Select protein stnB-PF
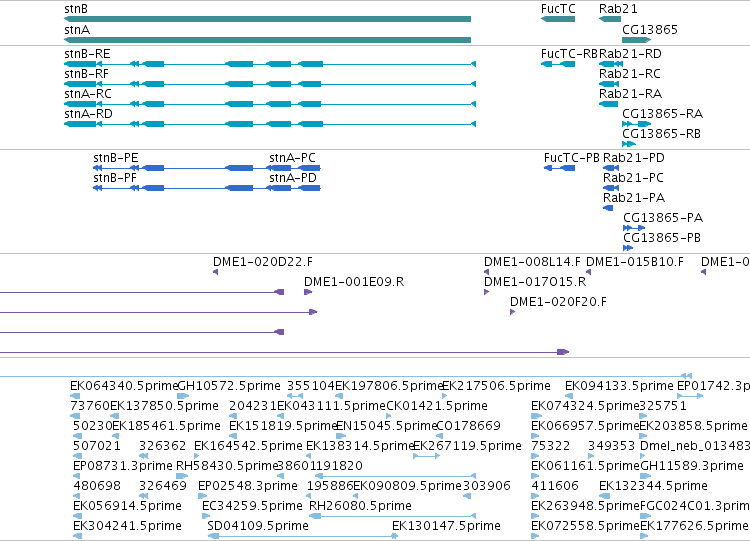Screen dimensions: 750x541 pyautogui.click(x=129, y=188)
